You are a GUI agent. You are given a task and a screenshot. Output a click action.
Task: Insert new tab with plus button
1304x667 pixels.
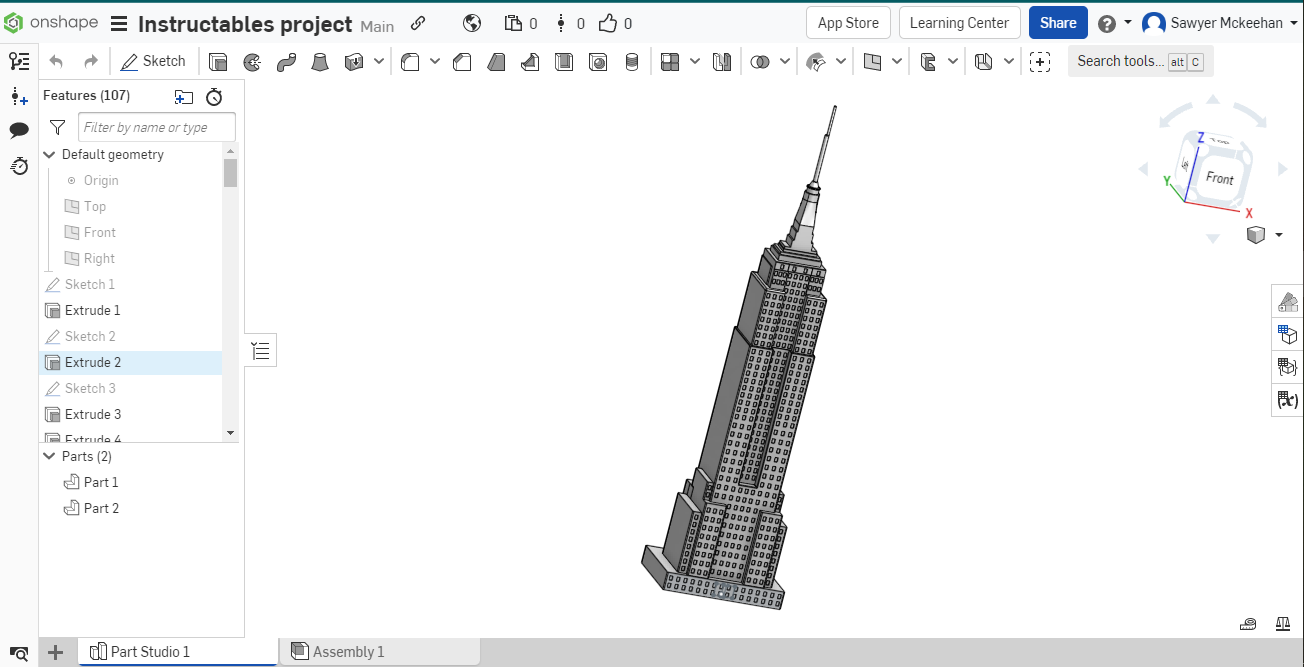pyautogui.click(x=56, y=652)
